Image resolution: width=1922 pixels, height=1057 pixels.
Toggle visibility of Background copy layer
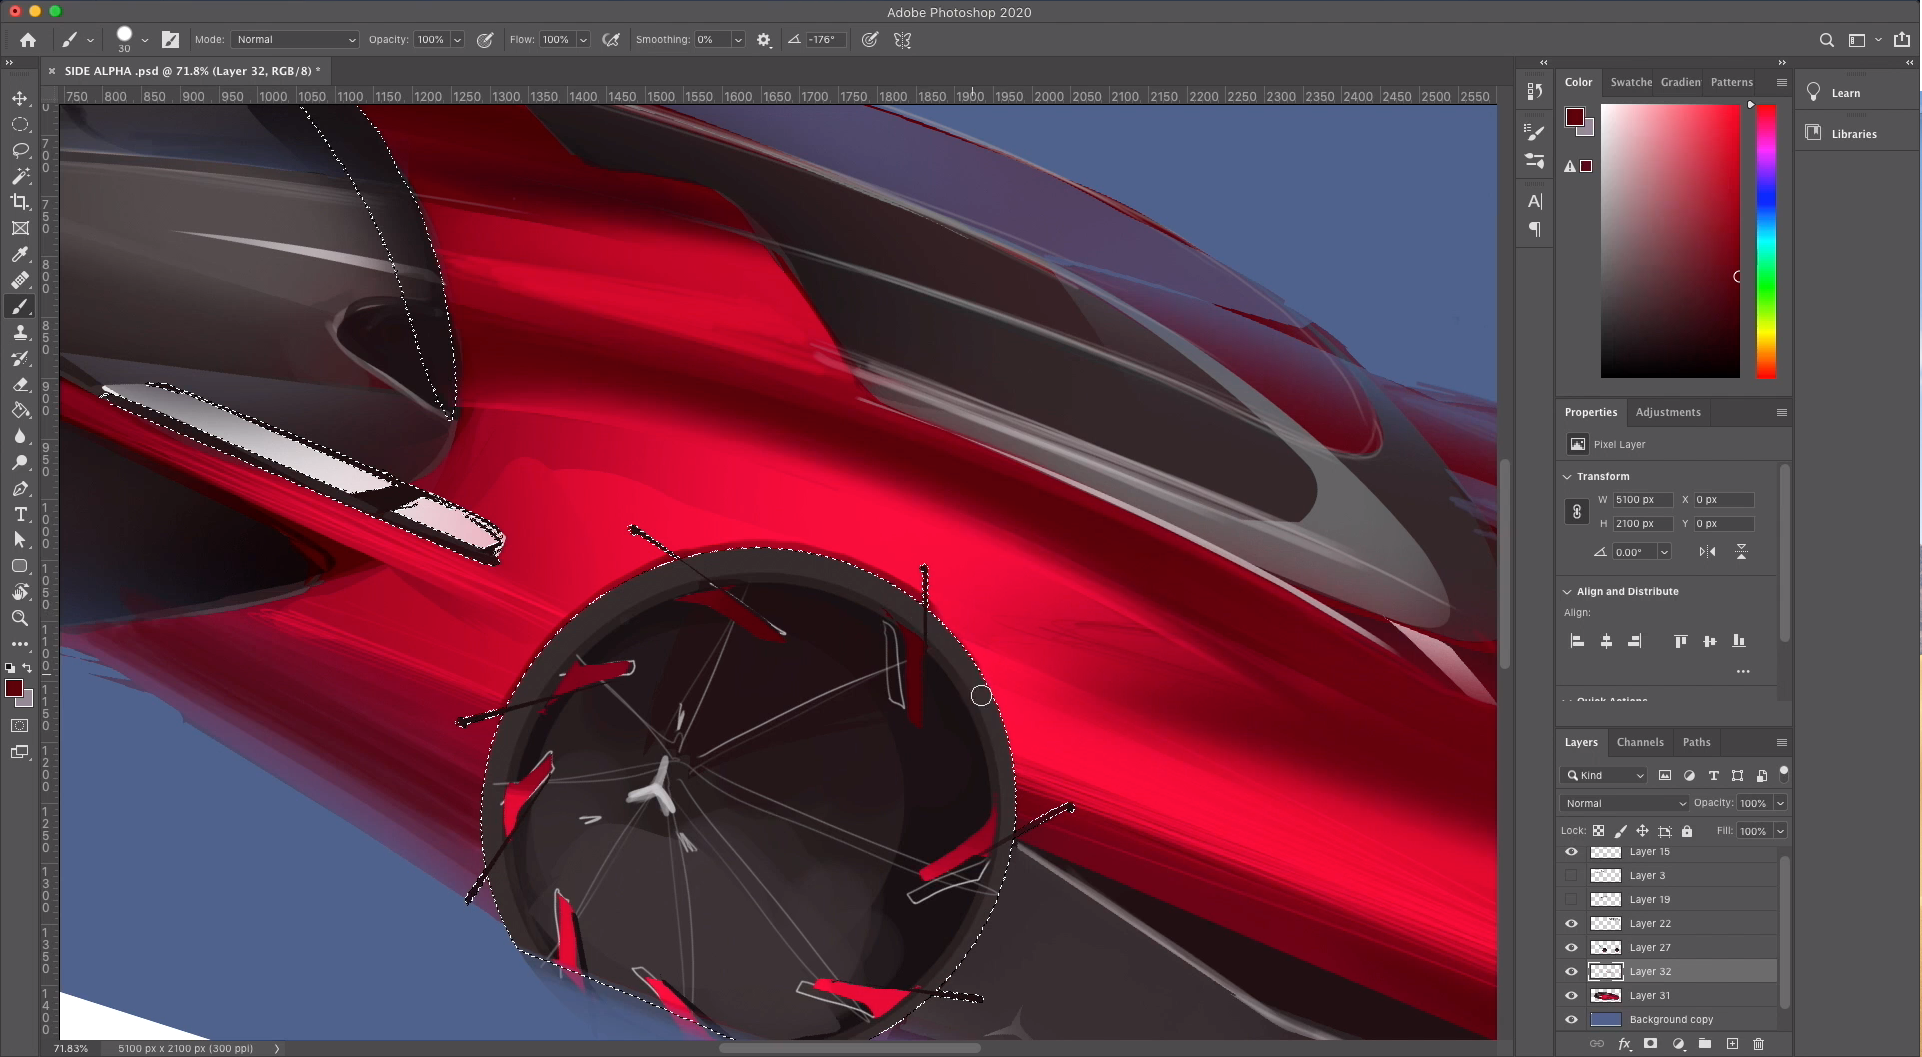(1571, 1019)
